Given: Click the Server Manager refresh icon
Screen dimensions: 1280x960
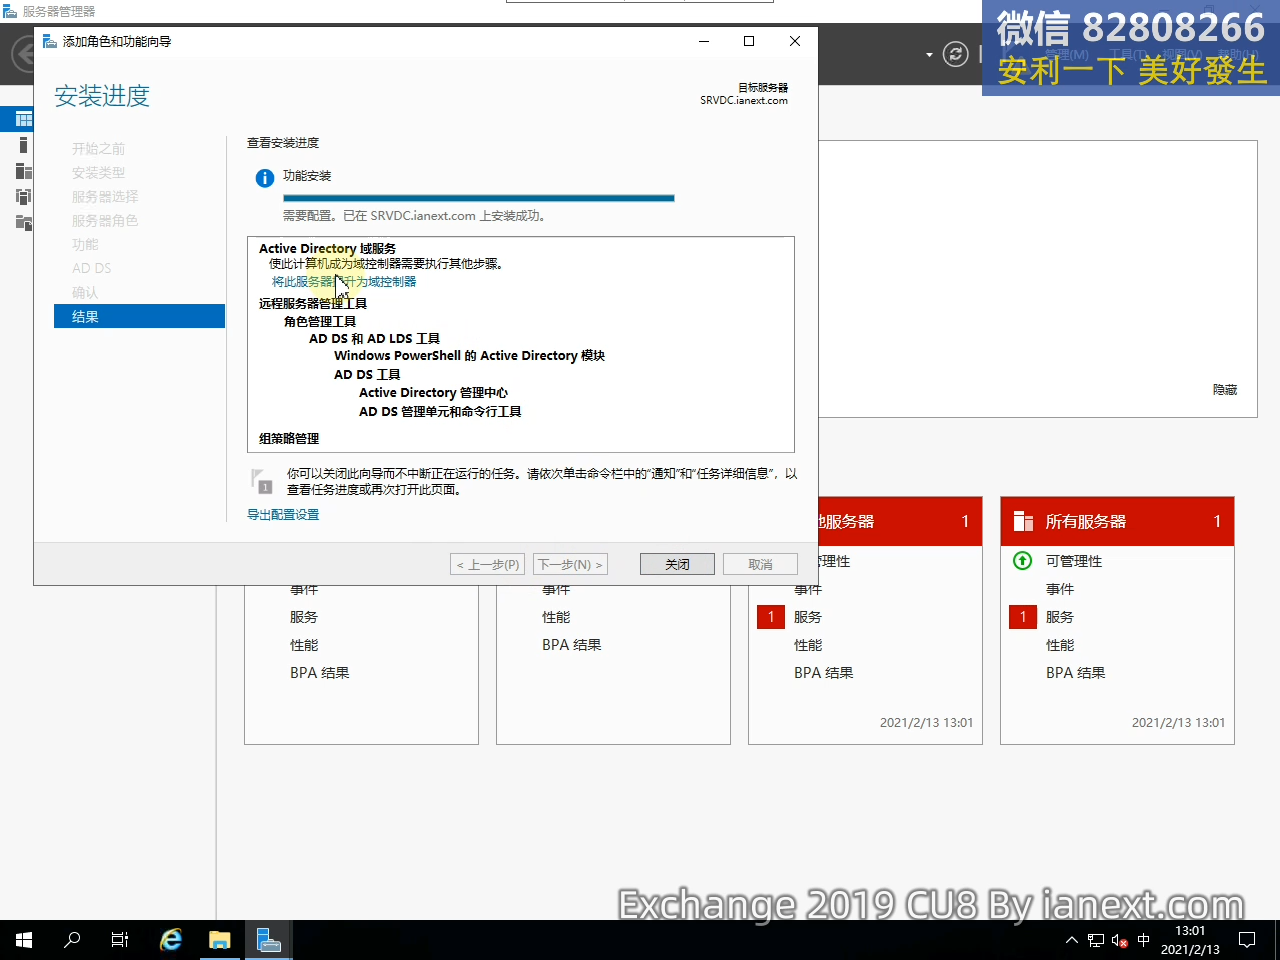Looking at the screenshot, I should coord(956,54).
